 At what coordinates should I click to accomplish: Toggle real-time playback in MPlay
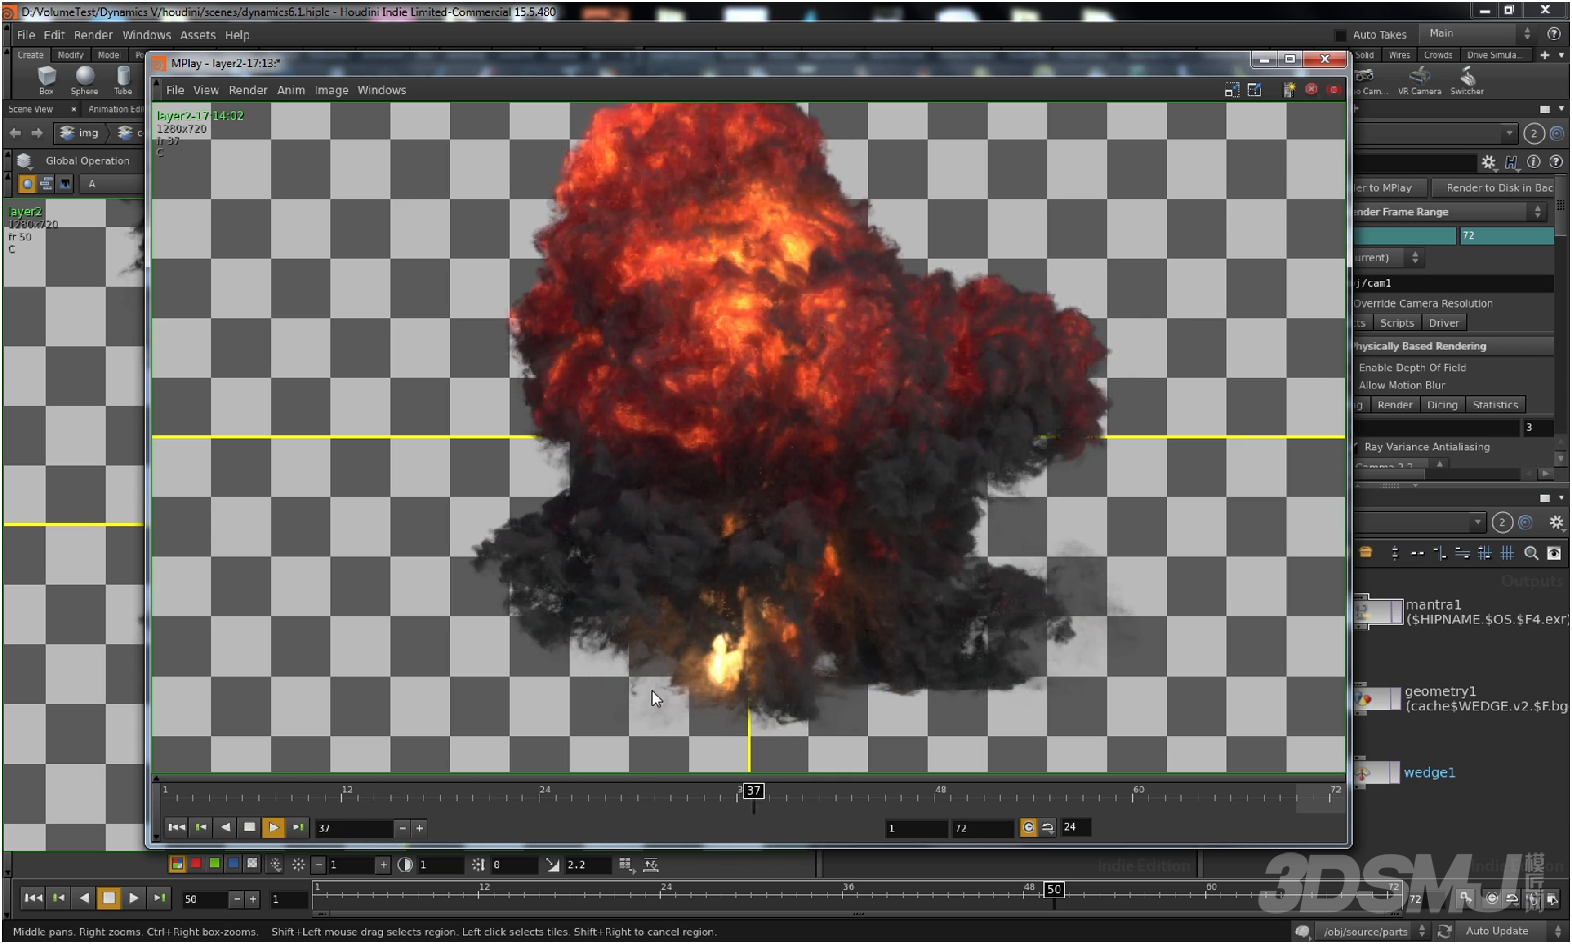click(1028, 827)
